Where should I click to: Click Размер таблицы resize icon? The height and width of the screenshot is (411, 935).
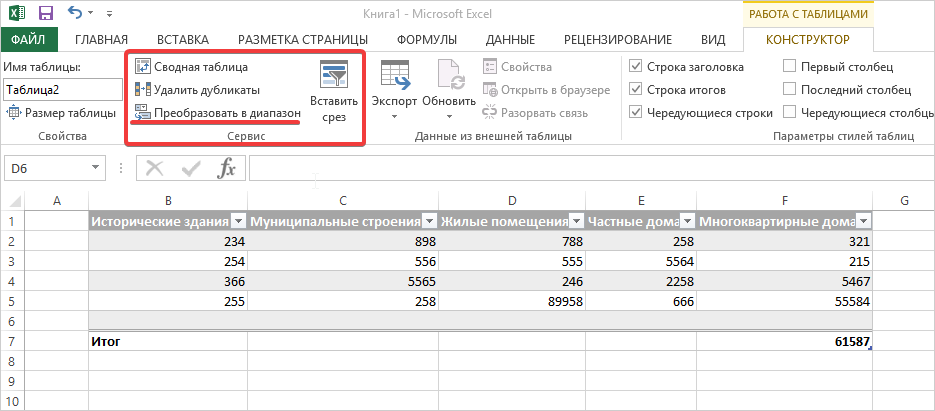pos(13,113)
